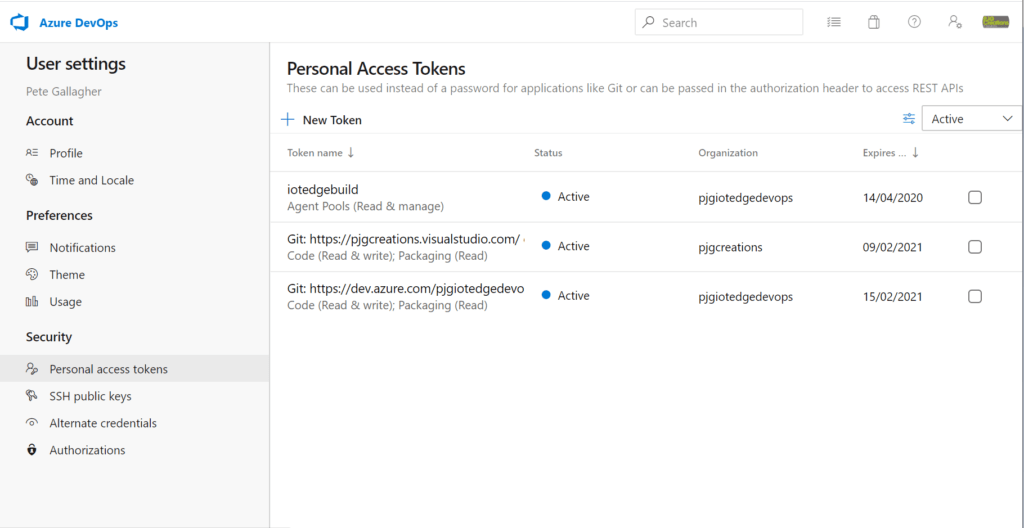Click the Notifications chat bubble icon
The width and height of the screenshot is (1024, 528).
point(32,247)
